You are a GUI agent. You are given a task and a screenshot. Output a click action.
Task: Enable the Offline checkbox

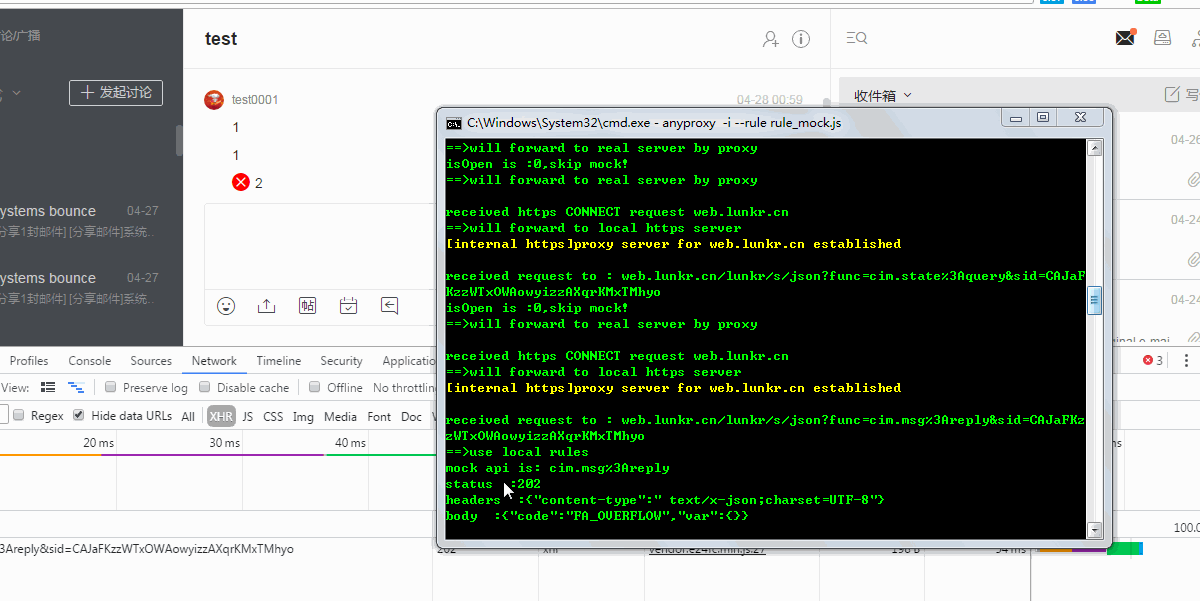pos(315,387)
